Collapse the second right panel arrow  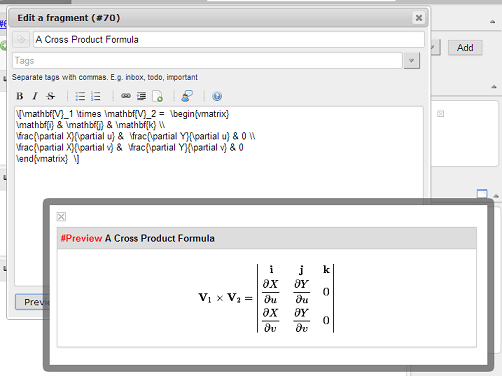click(x=494, y=87)
